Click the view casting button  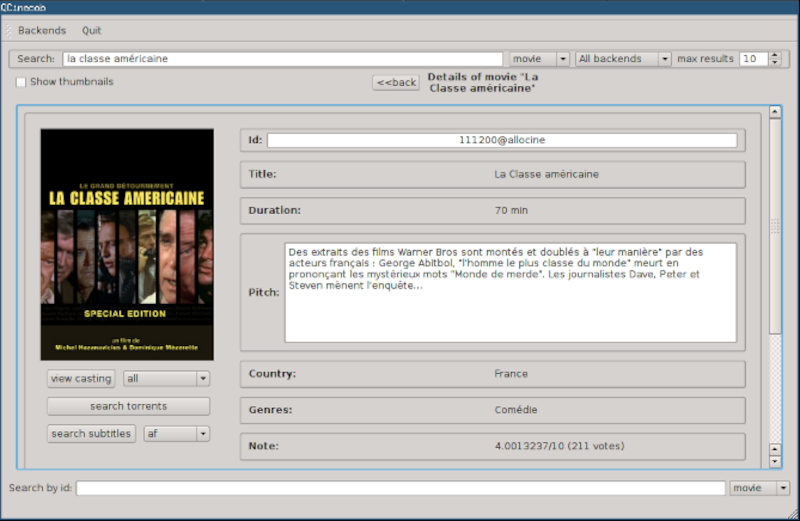[81, 379]
